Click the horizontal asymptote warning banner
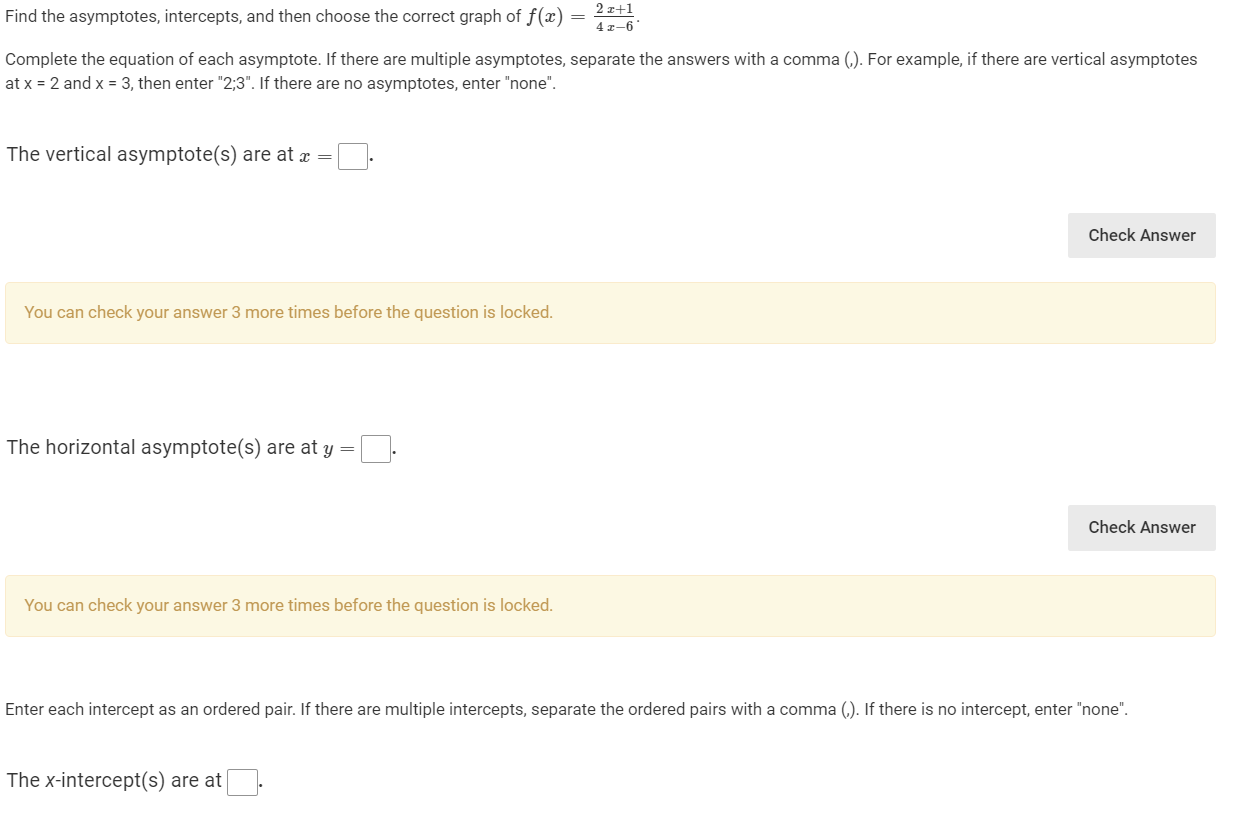 (x=609, y=605)
